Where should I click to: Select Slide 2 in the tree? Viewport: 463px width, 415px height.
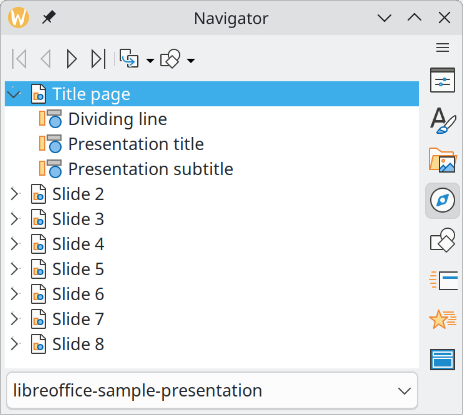click(x=78, y=194)
